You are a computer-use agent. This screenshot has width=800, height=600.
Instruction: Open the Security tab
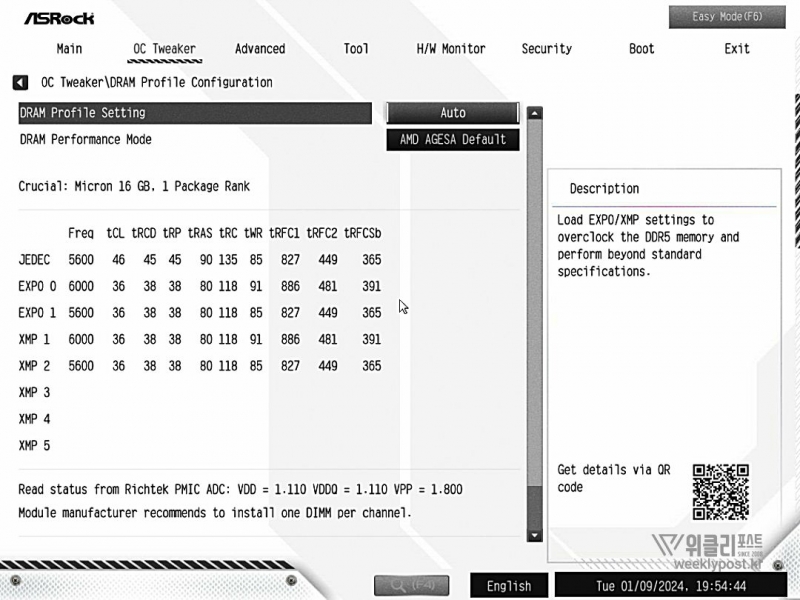(546, 49)
